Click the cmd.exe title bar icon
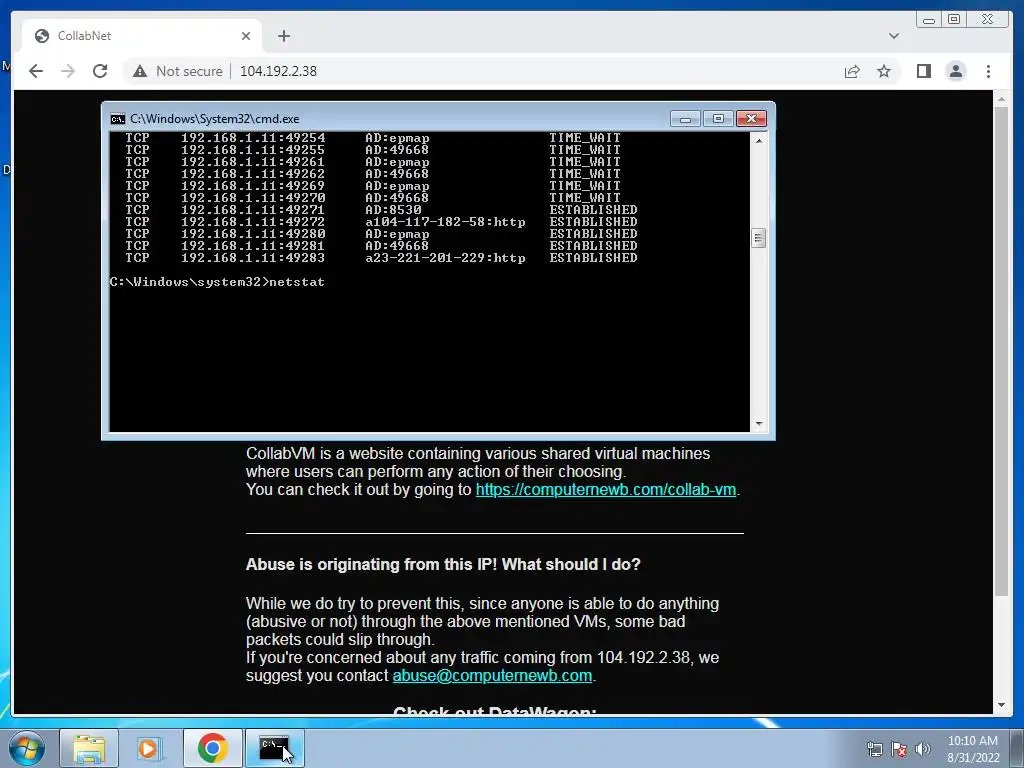The width and height of the screenshot is (1024, 768). (x=118, y=119)
